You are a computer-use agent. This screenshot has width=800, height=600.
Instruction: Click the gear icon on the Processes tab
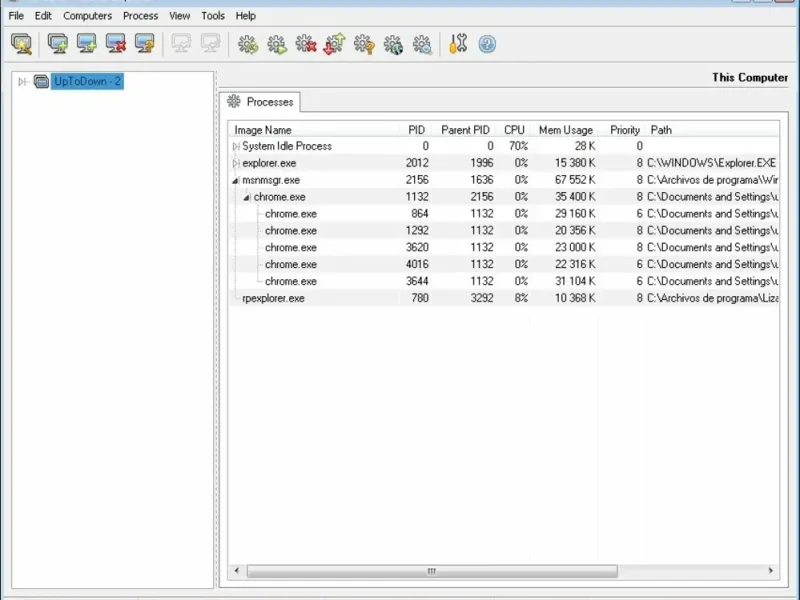(234, 101)
